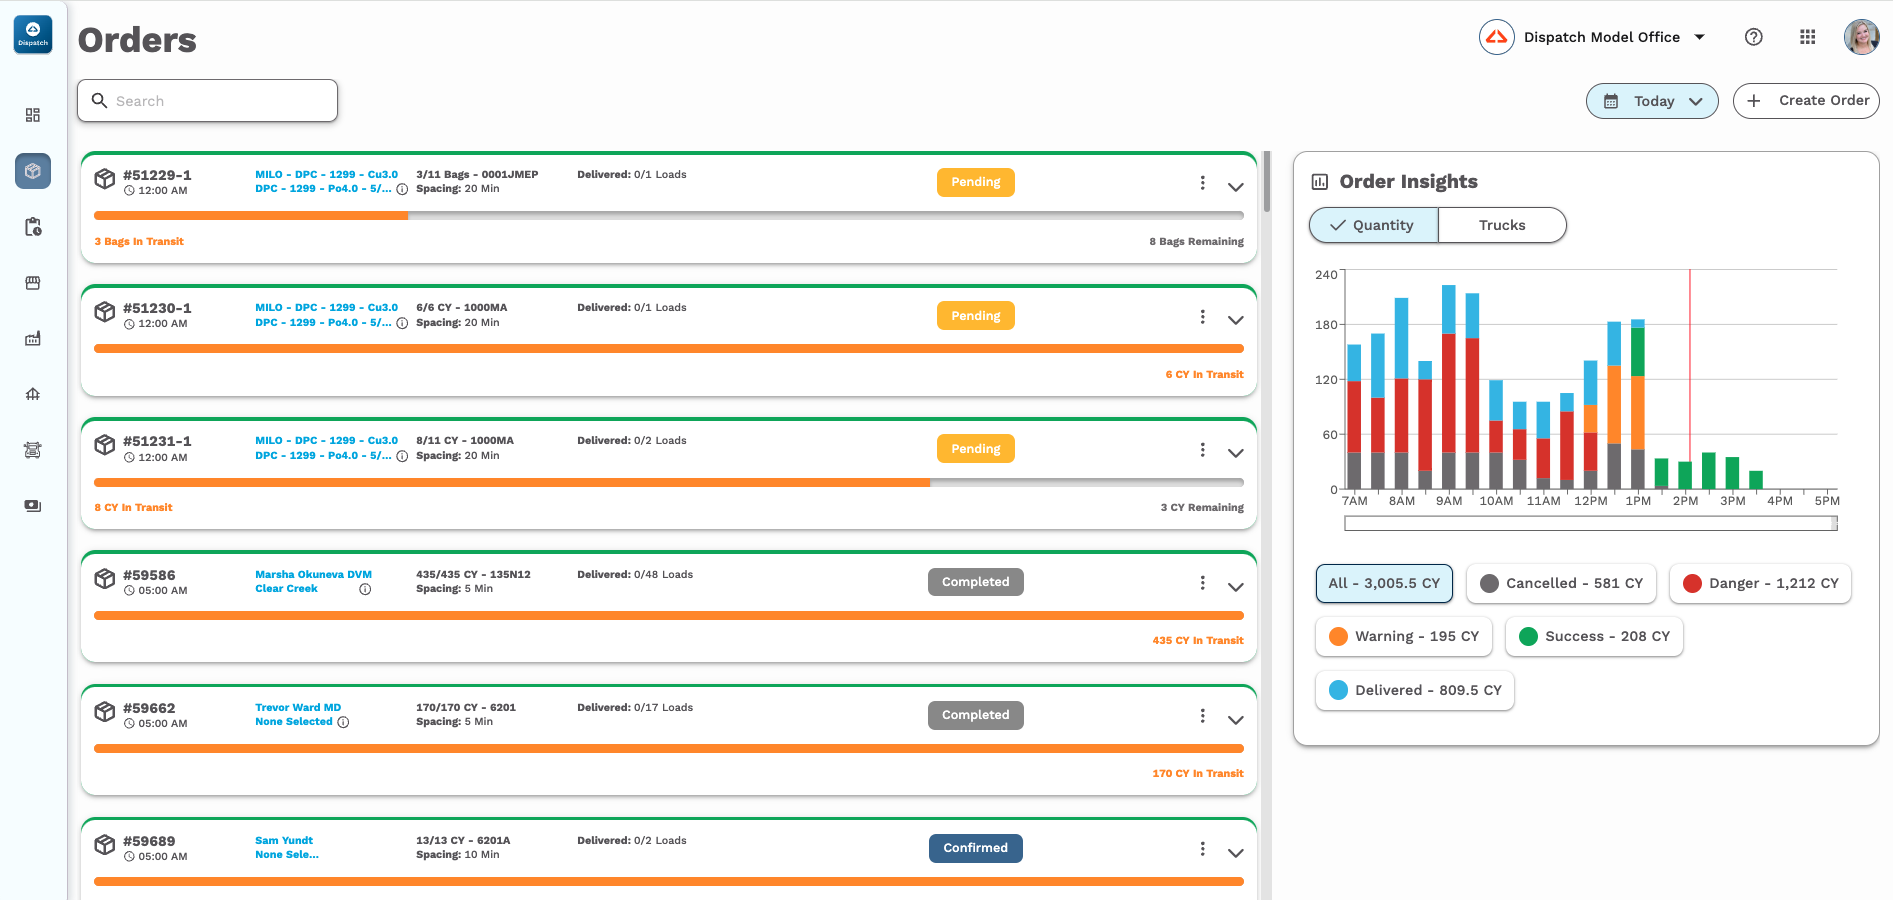Select the Quantity tab
Viewport: 1893px width, 900px height.
click(x=1373, y=225)
